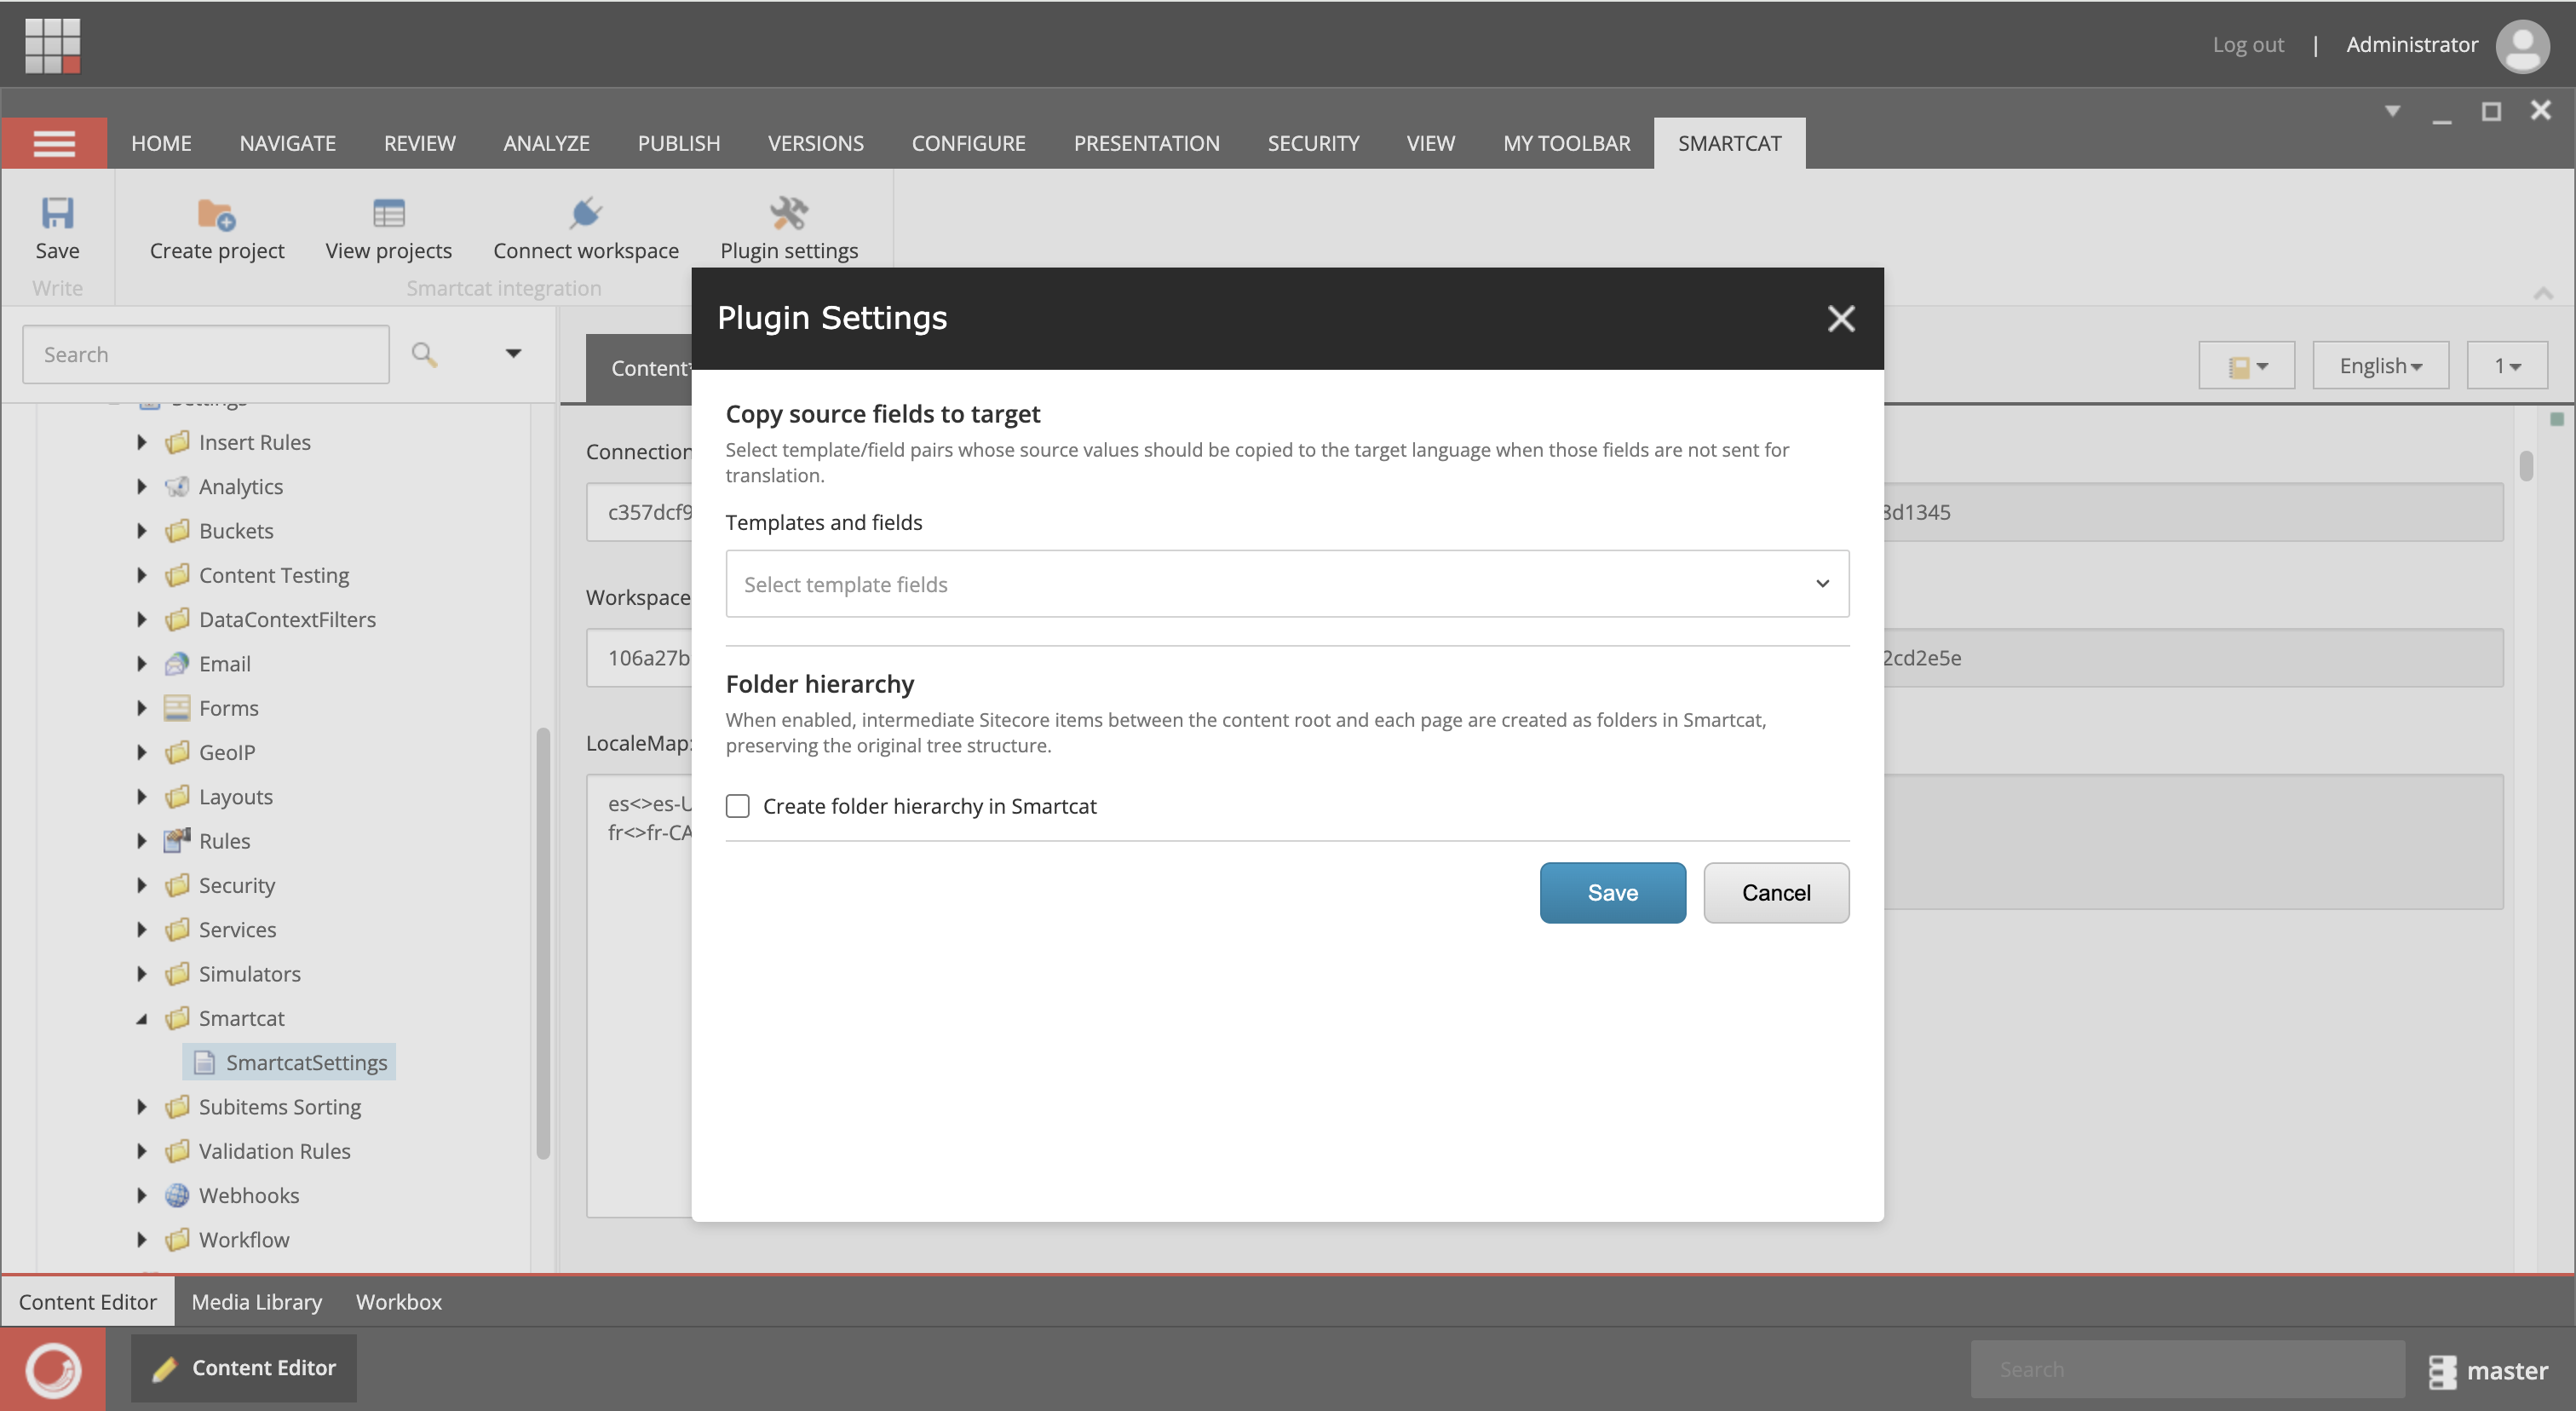Click the Plugin settings tools icon
2576x1411 pixels.
pyautogui.click(x=789, y=213)
